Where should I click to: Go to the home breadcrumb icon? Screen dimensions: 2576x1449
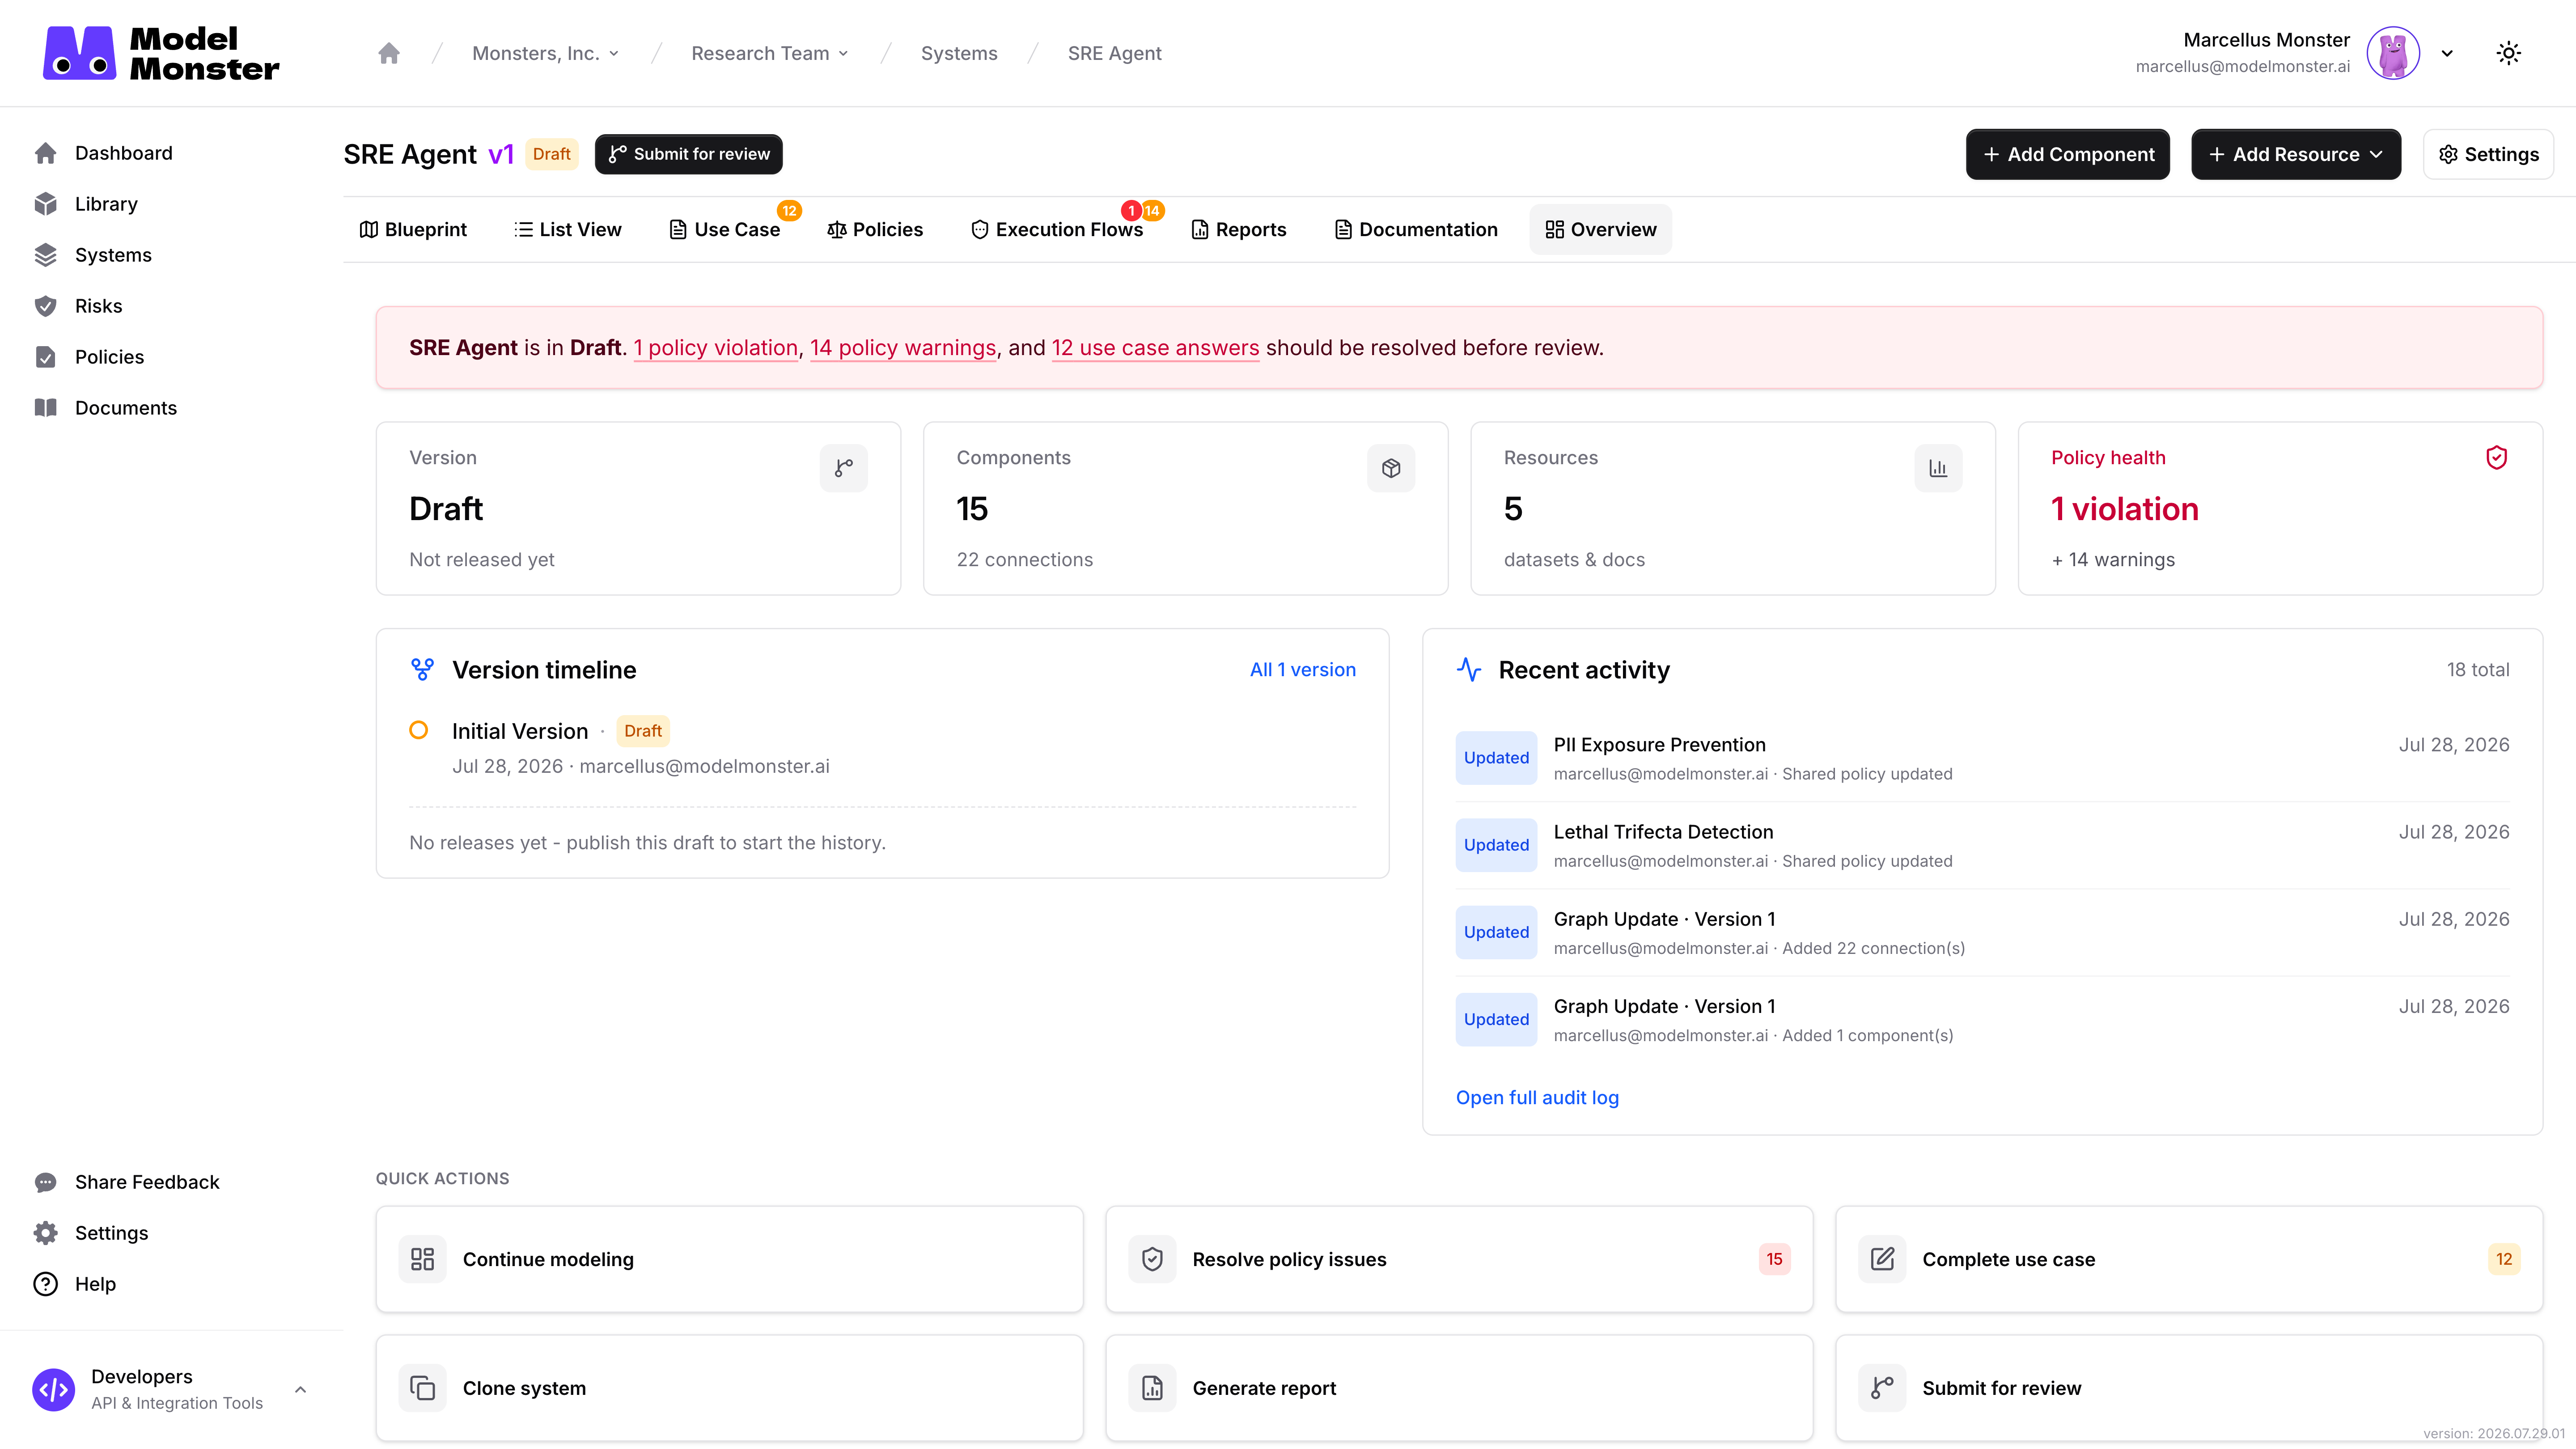point(389,53)
